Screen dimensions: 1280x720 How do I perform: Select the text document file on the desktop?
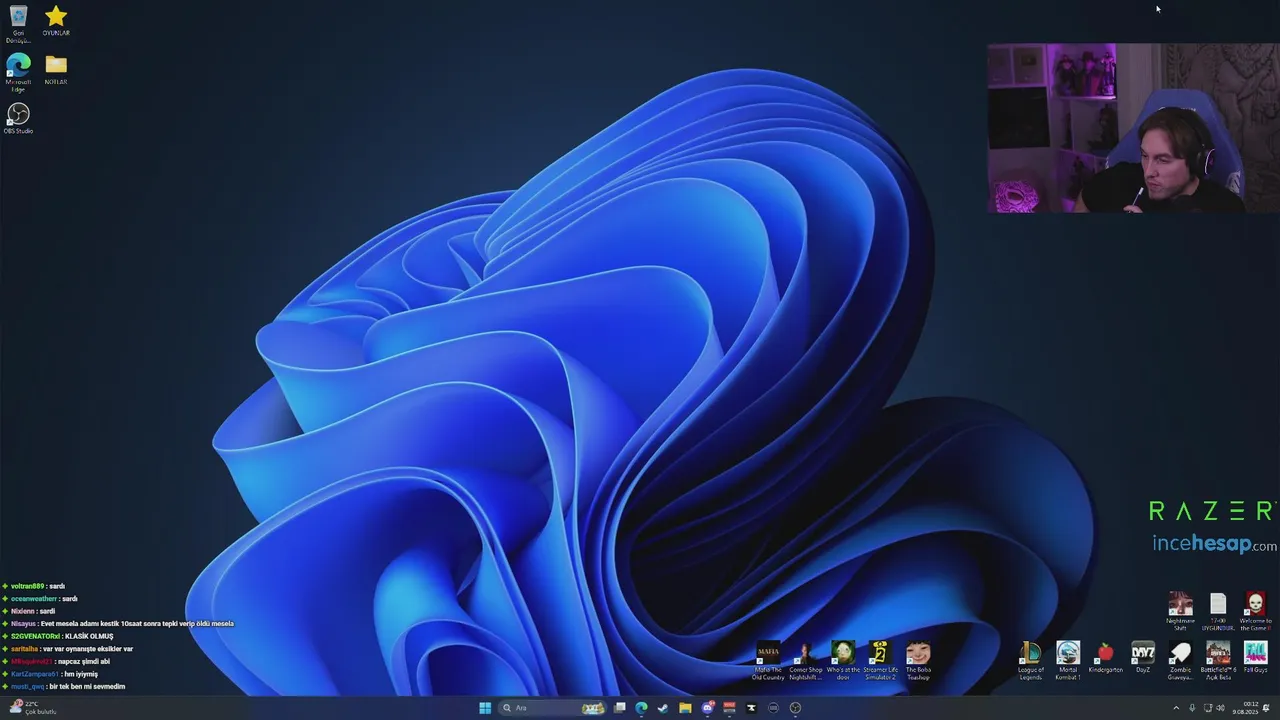(x=1218, y=611)
